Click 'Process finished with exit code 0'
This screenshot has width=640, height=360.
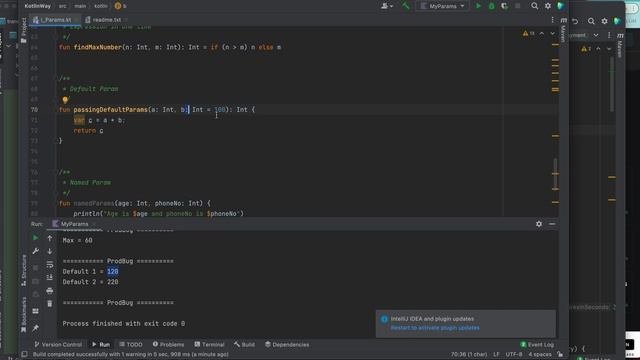[x=124, y=323]
